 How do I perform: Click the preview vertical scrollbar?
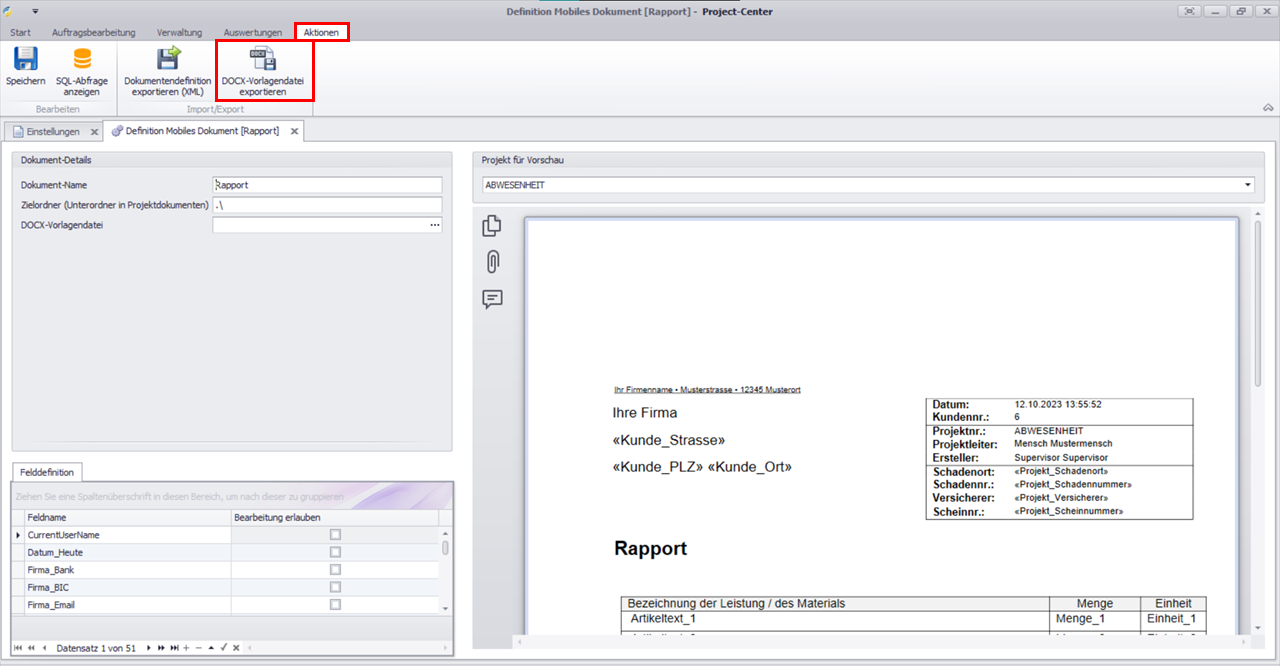tap(1258, 300)
